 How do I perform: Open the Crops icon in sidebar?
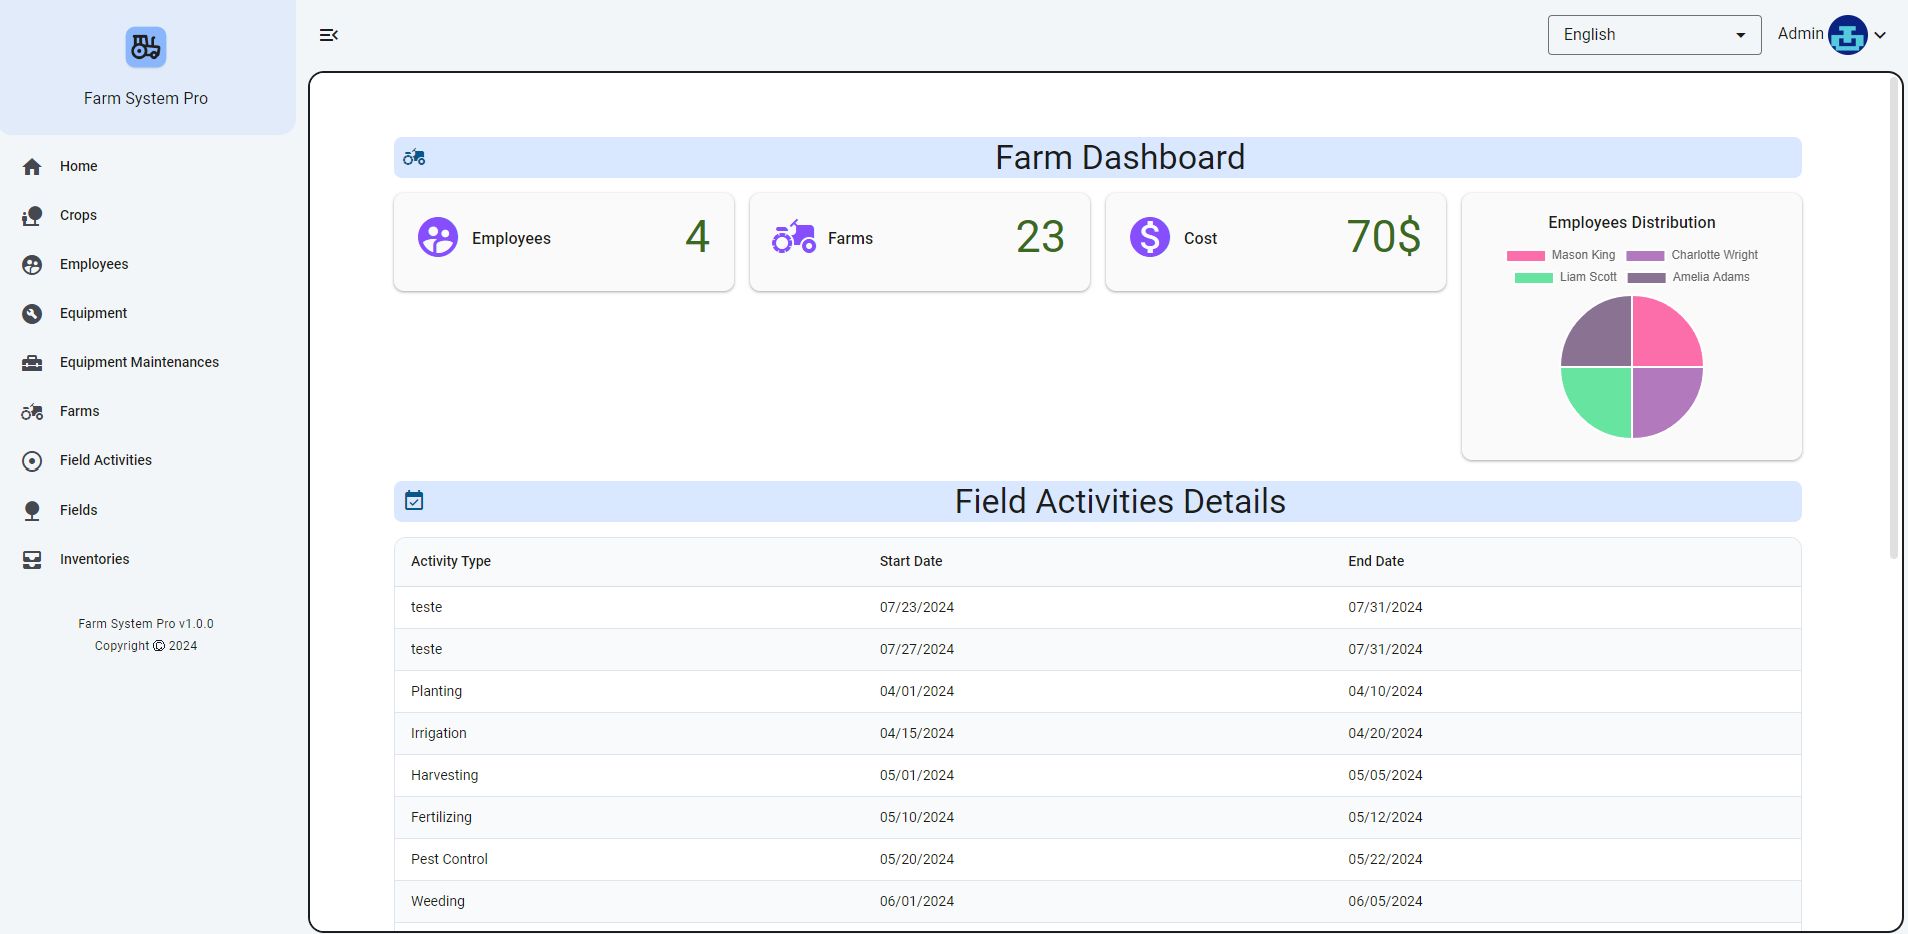32,216
